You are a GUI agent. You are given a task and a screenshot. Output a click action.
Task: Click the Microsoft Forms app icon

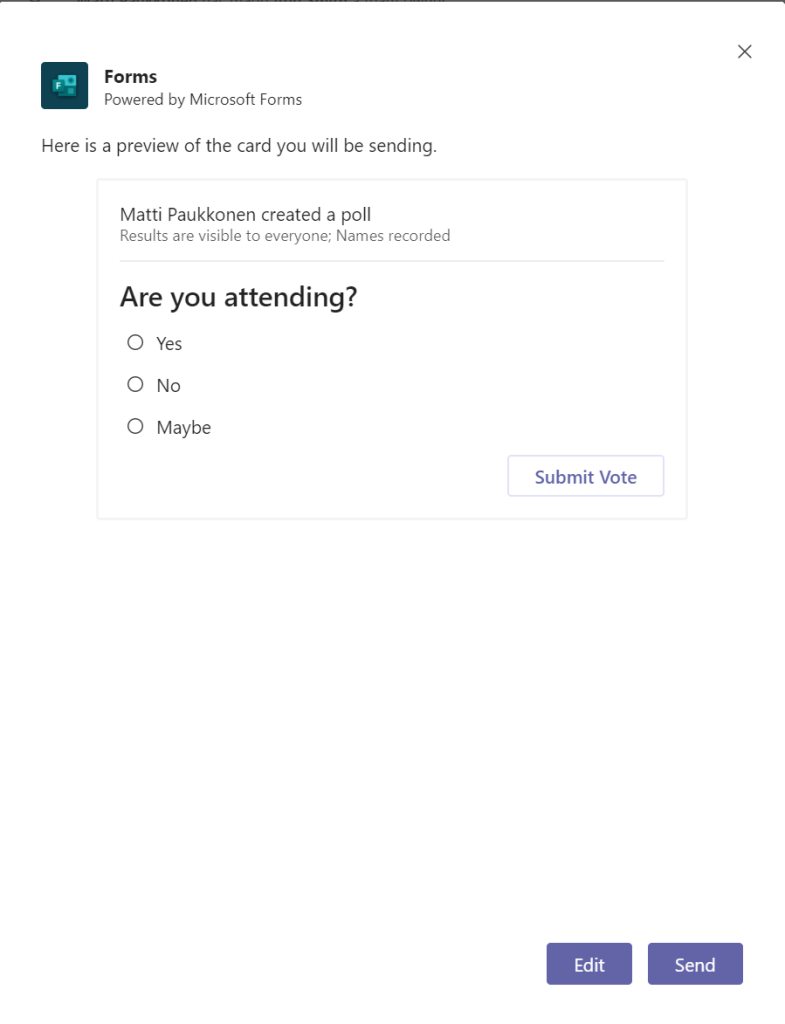point(64,85)
